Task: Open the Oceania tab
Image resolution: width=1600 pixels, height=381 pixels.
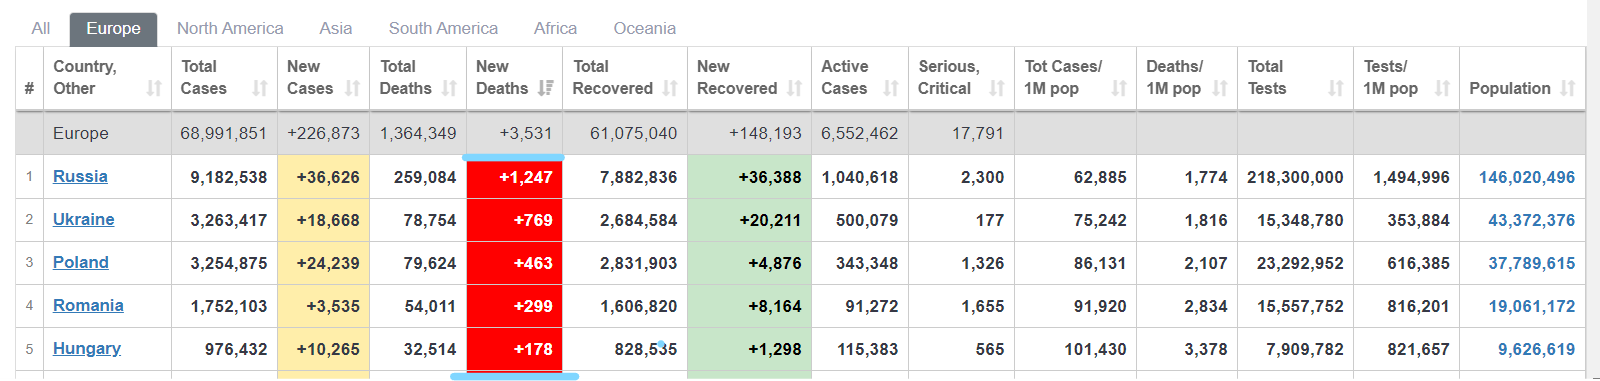Action: tap(645, 28)
